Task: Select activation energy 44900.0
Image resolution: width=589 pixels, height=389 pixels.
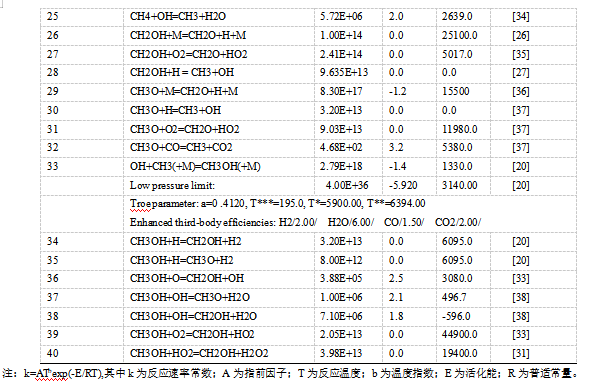Action: pyautogui.click(x=459, y=334)
